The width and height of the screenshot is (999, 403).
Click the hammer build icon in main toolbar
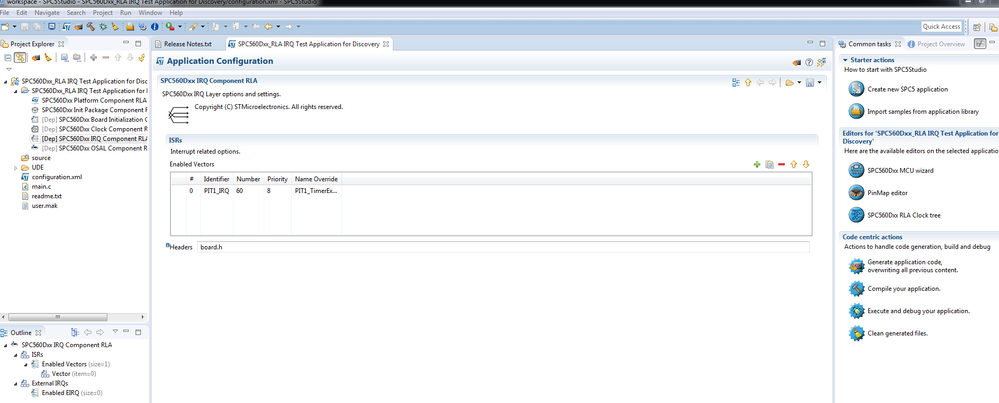[x=90, y=27]
